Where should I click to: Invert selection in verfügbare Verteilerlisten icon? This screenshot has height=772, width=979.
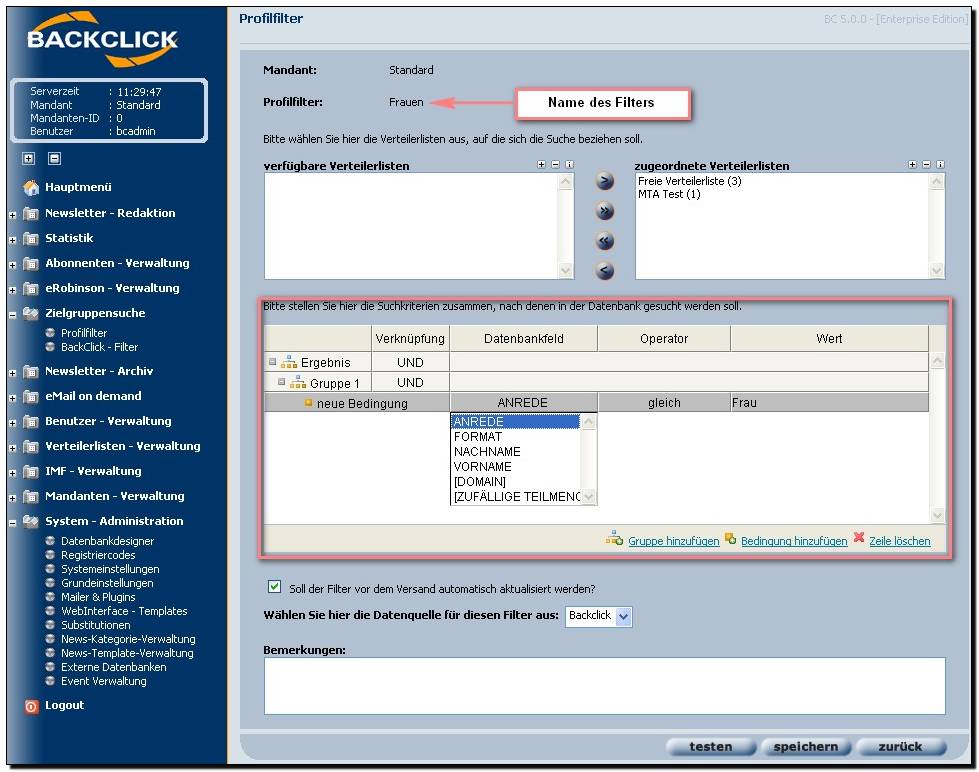click(x=569, y=165)
